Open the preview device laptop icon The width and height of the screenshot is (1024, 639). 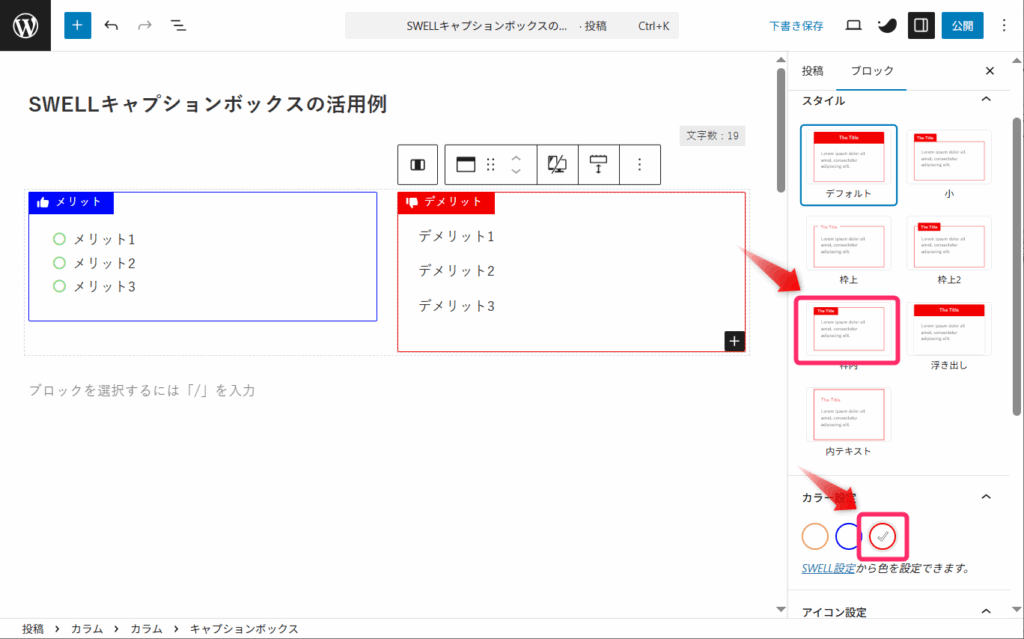pyautogui.click(x=853, y=25)
